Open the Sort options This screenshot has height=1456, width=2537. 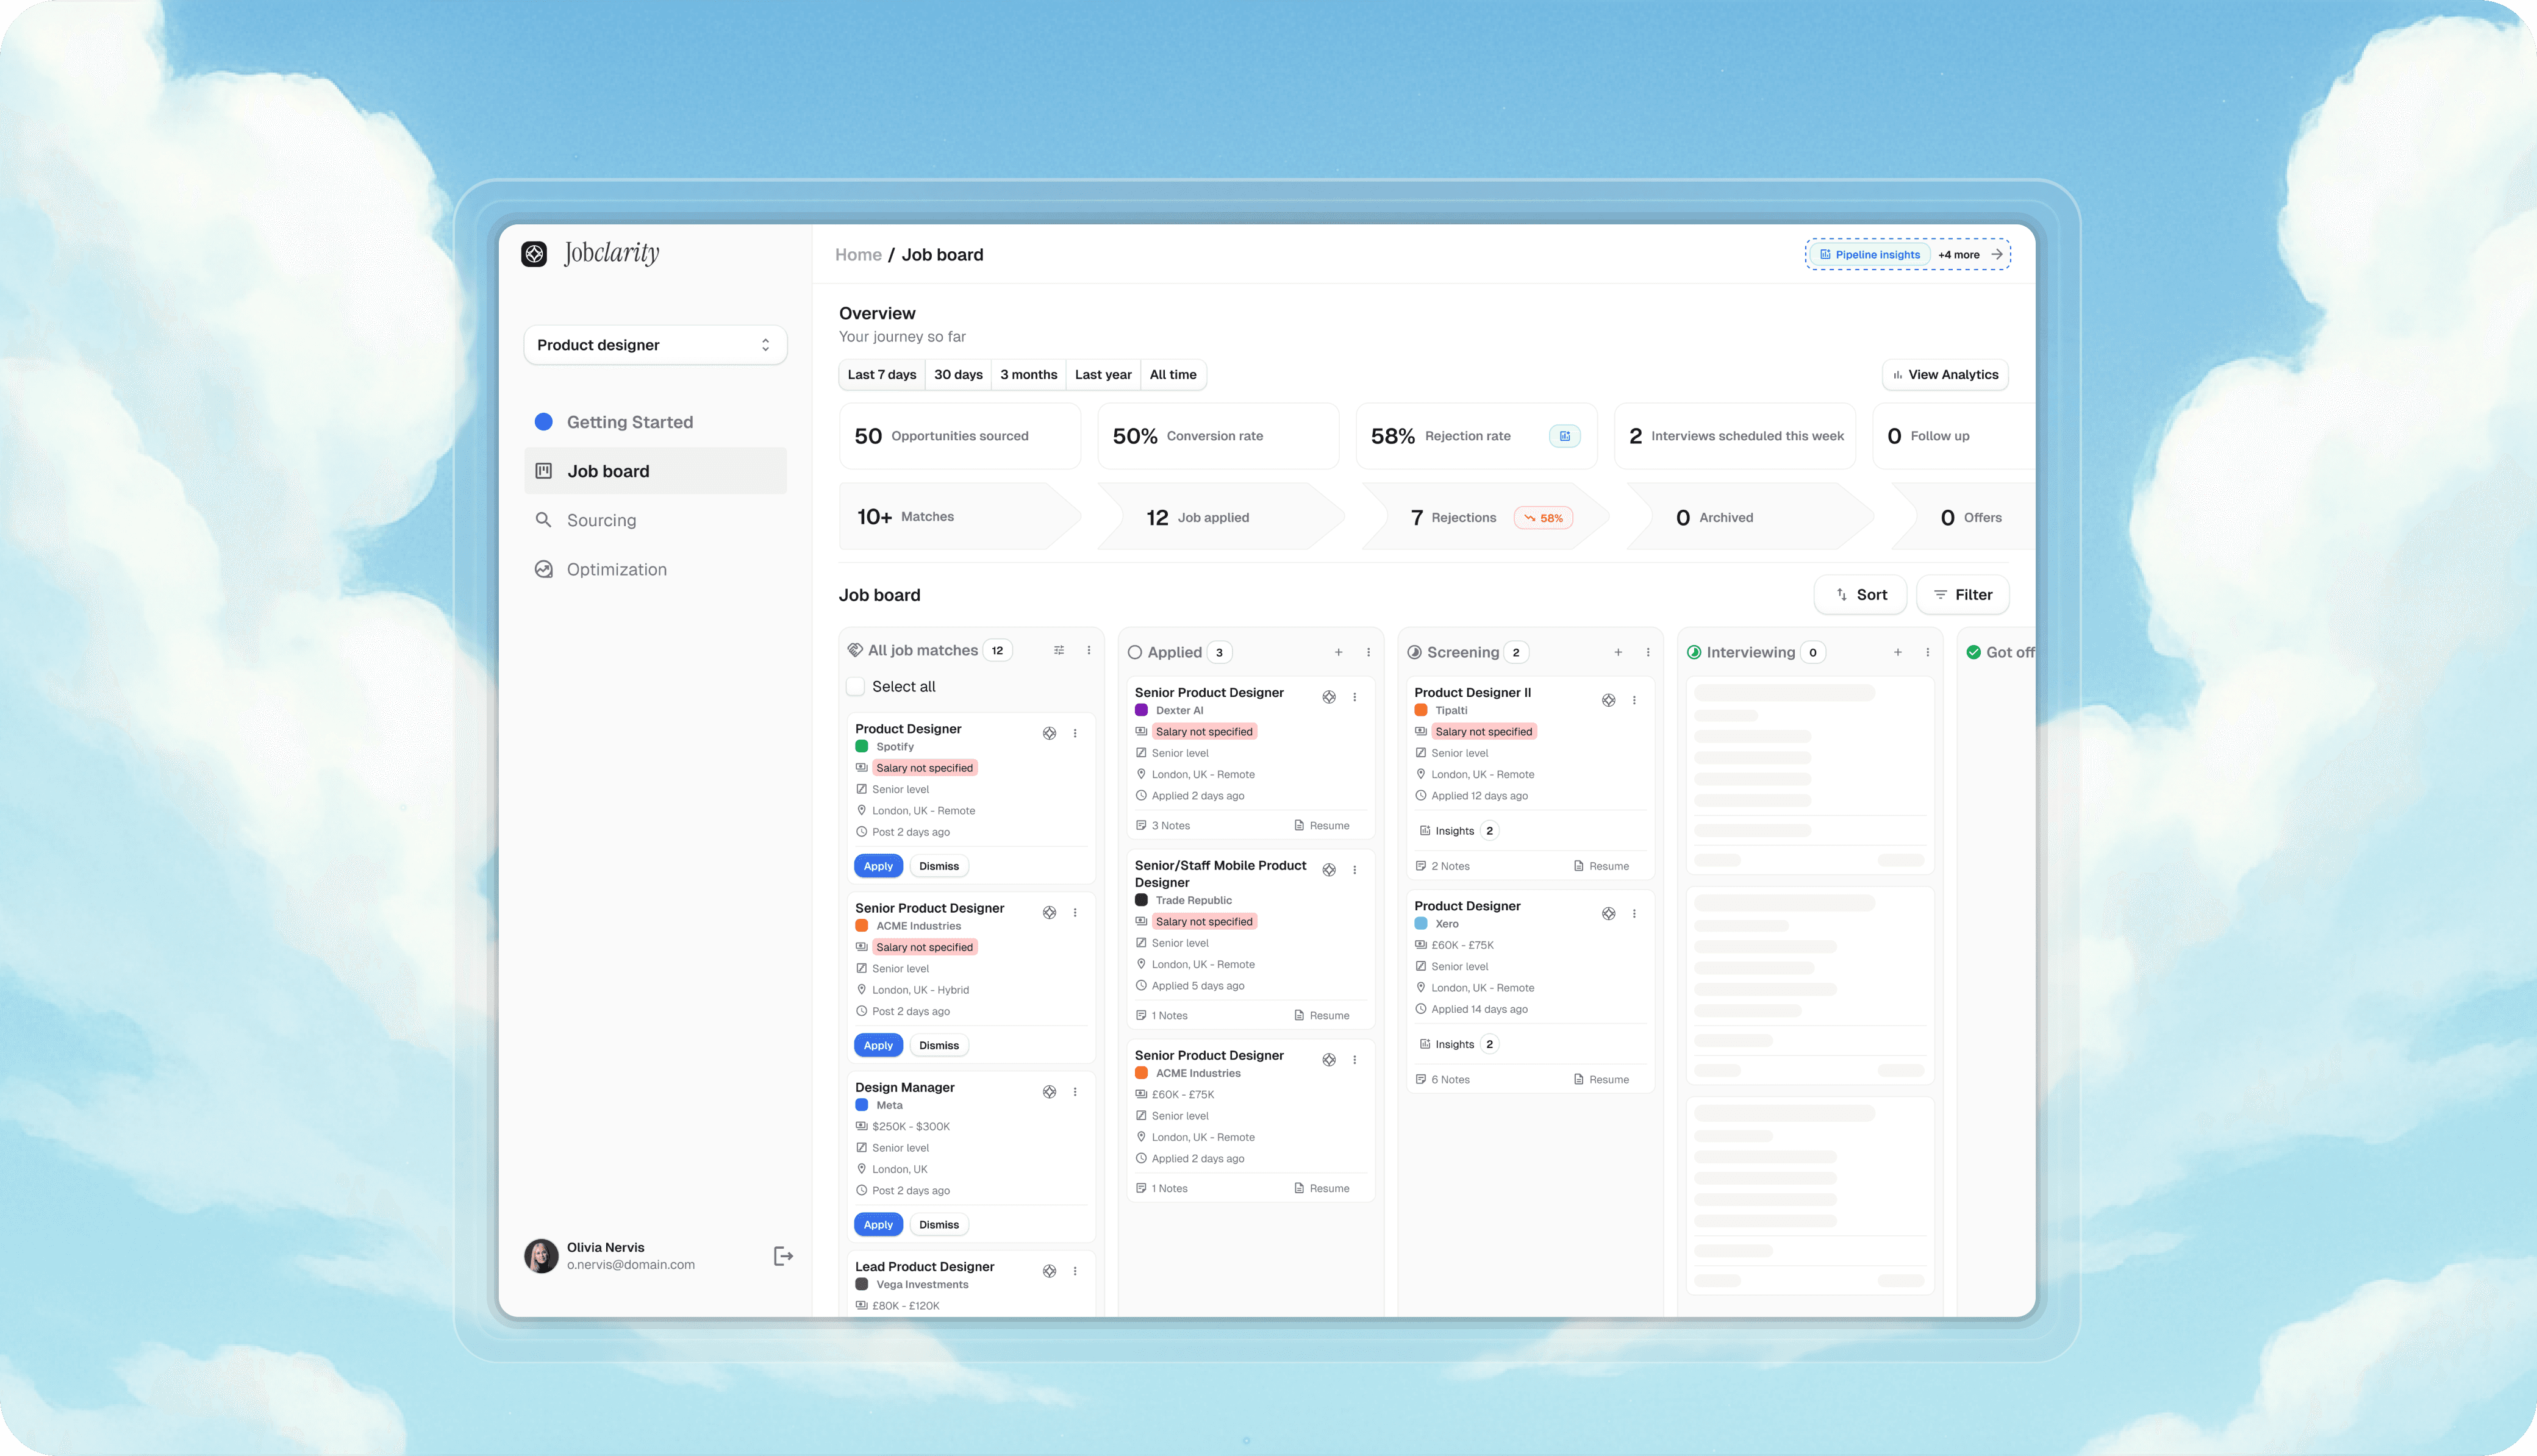[1860, 595]
